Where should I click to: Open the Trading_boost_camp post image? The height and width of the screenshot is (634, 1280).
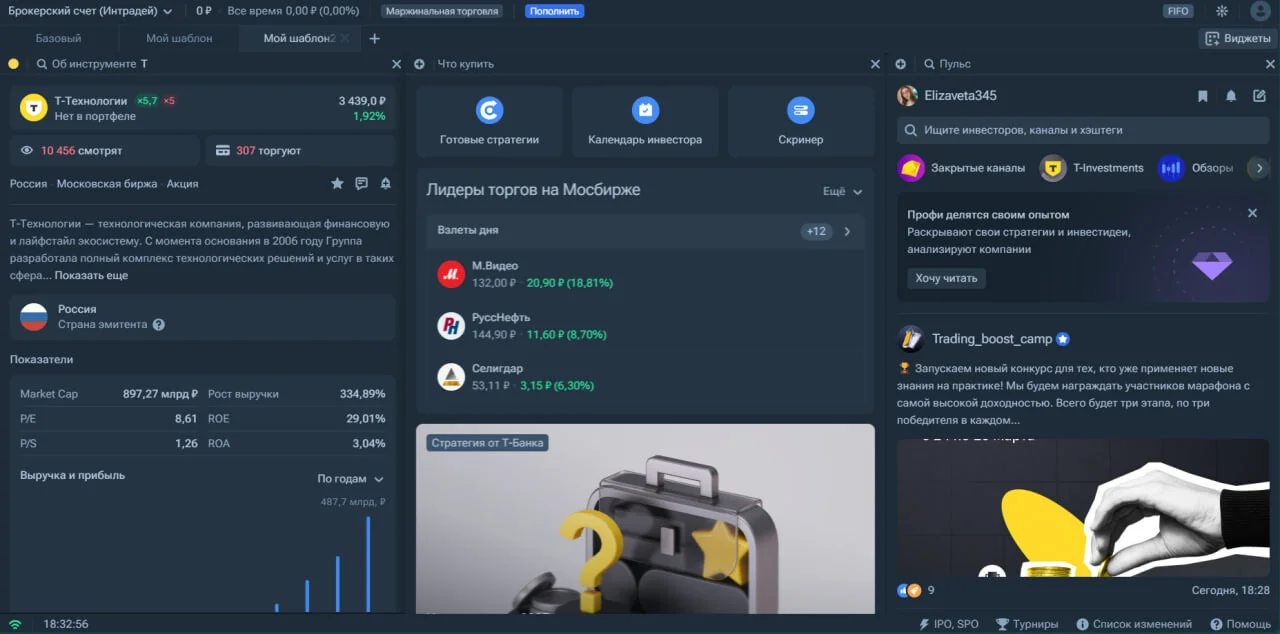1083,508
